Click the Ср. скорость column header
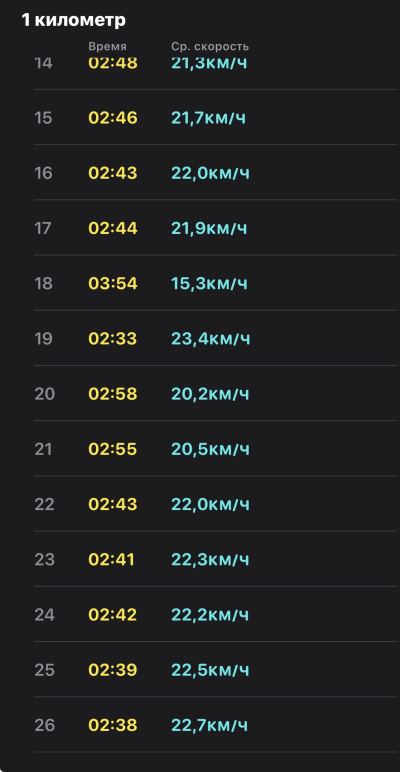Image resolution: width=400 pixels, height=772 pixels. 210,47
